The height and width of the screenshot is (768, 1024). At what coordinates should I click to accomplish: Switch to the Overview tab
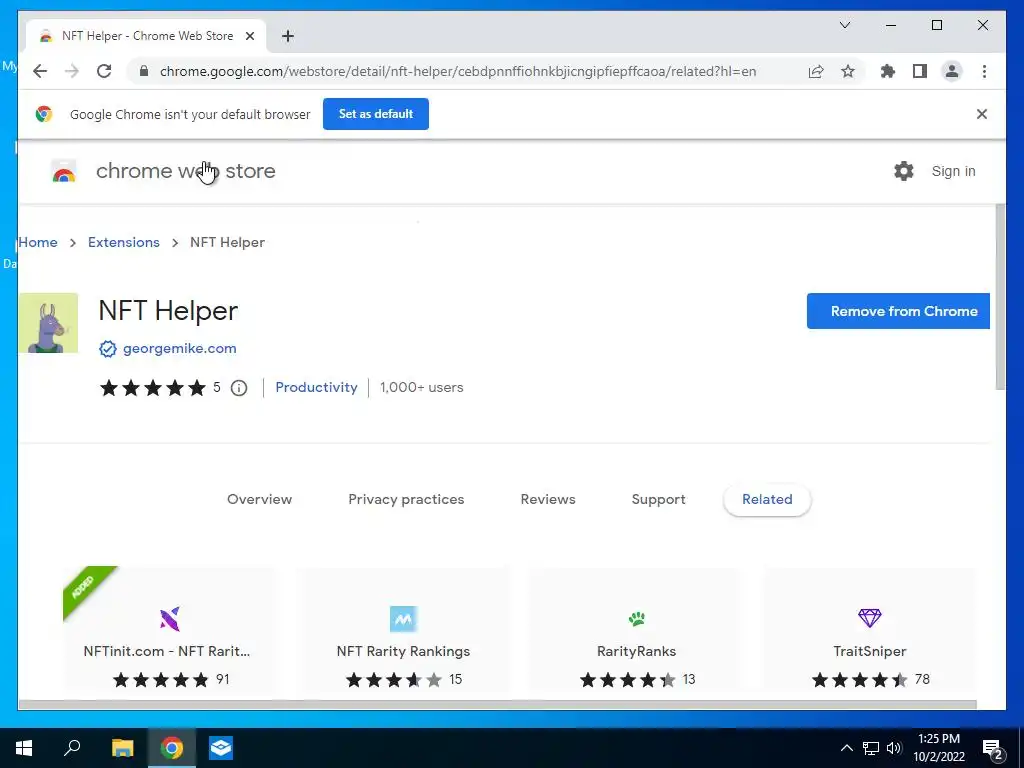tap(259, 500)
